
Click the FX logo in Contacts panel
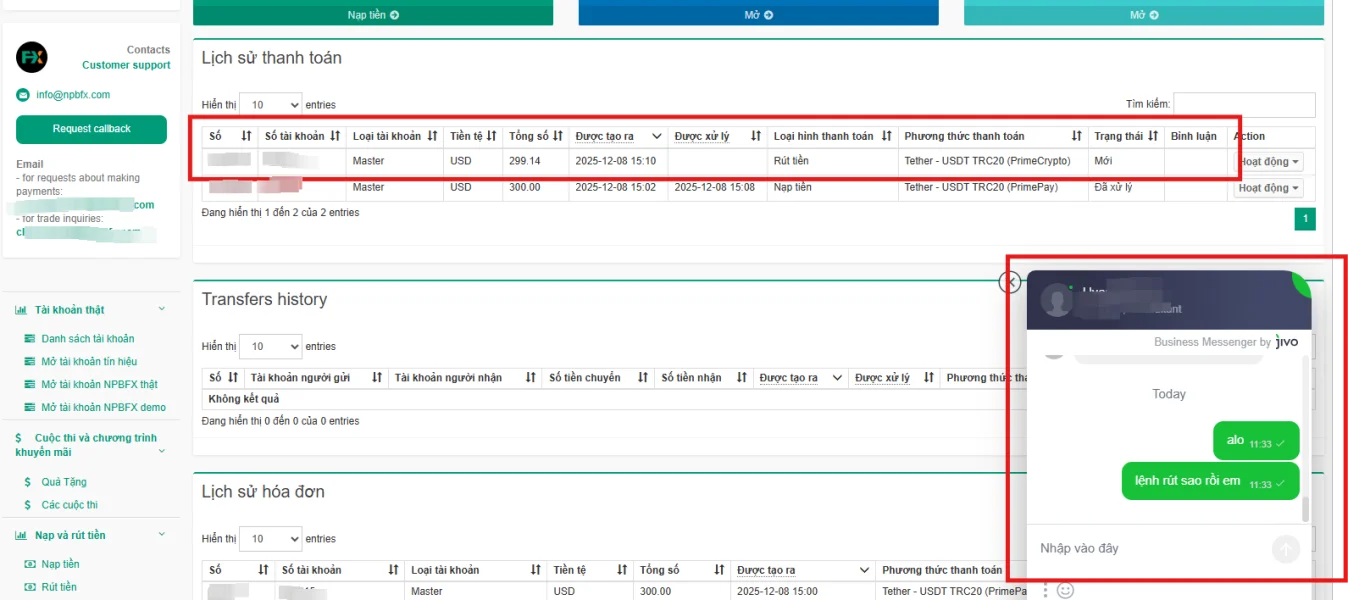tap(32, 57)
